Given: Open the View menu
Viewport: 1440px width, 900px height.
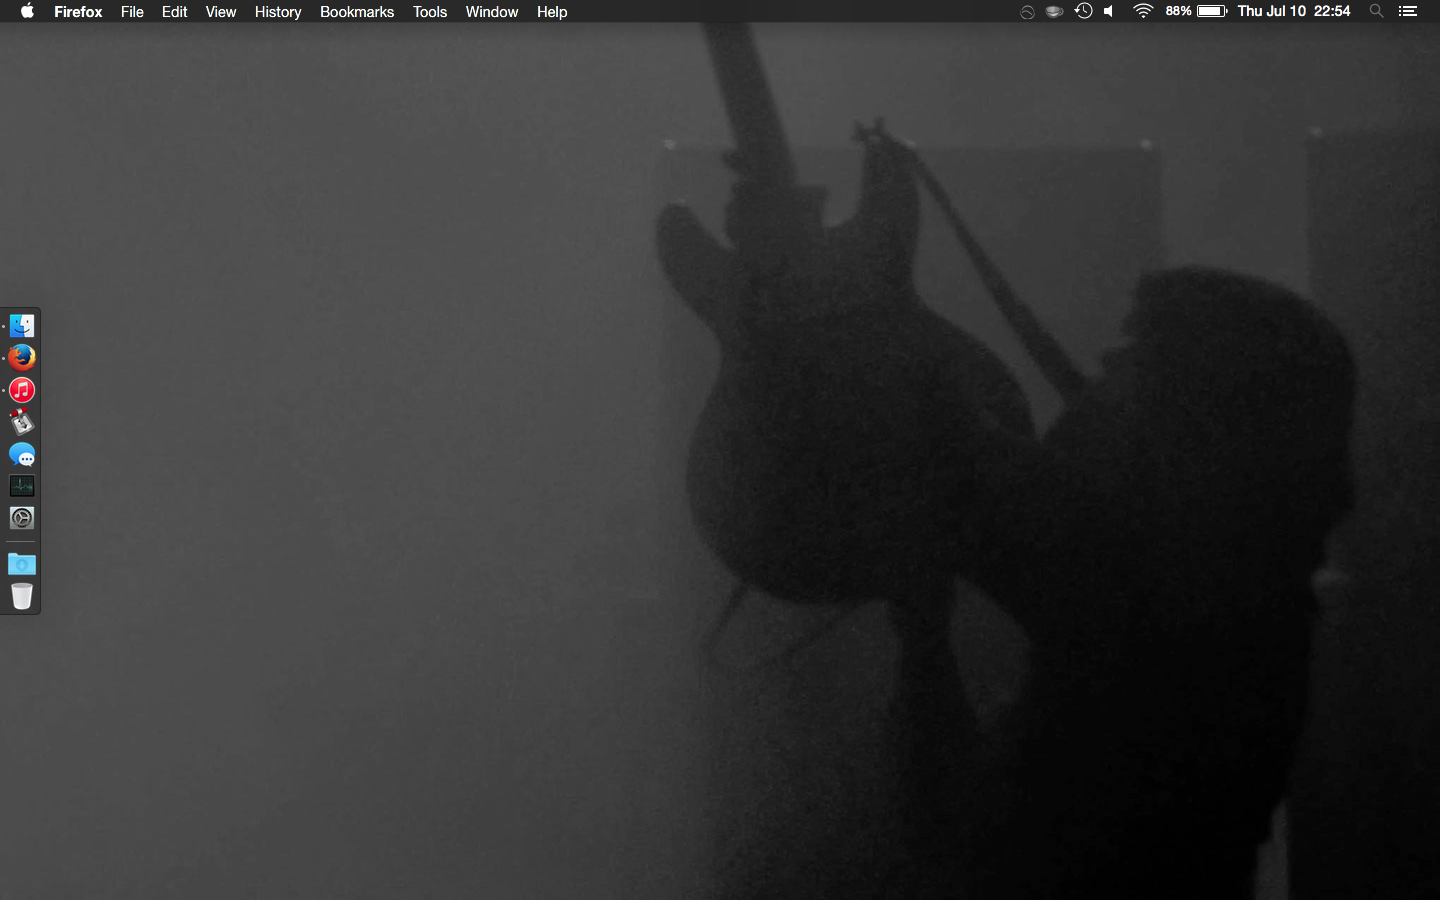Looking at the screenshot, I should (x=221, y=12).
